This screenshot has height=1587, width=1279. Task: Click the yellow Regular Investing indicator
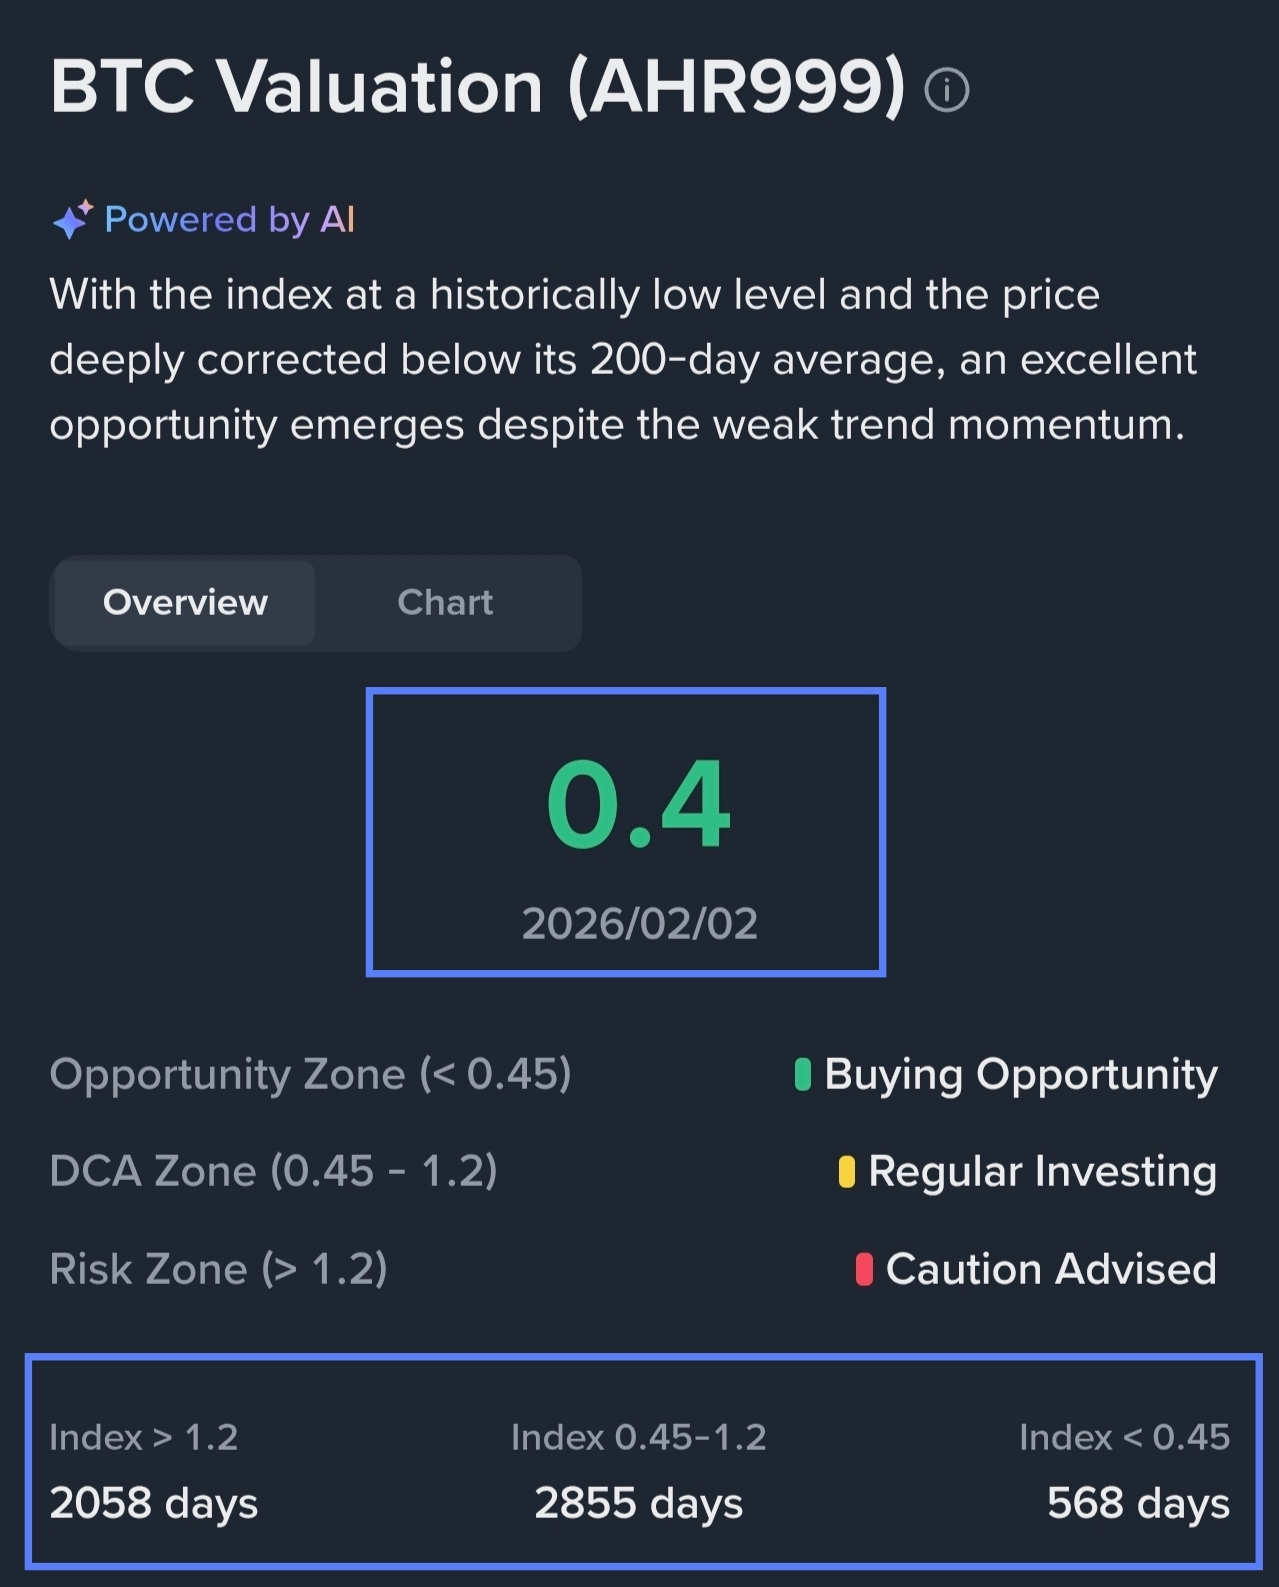tap(846, 1172)
